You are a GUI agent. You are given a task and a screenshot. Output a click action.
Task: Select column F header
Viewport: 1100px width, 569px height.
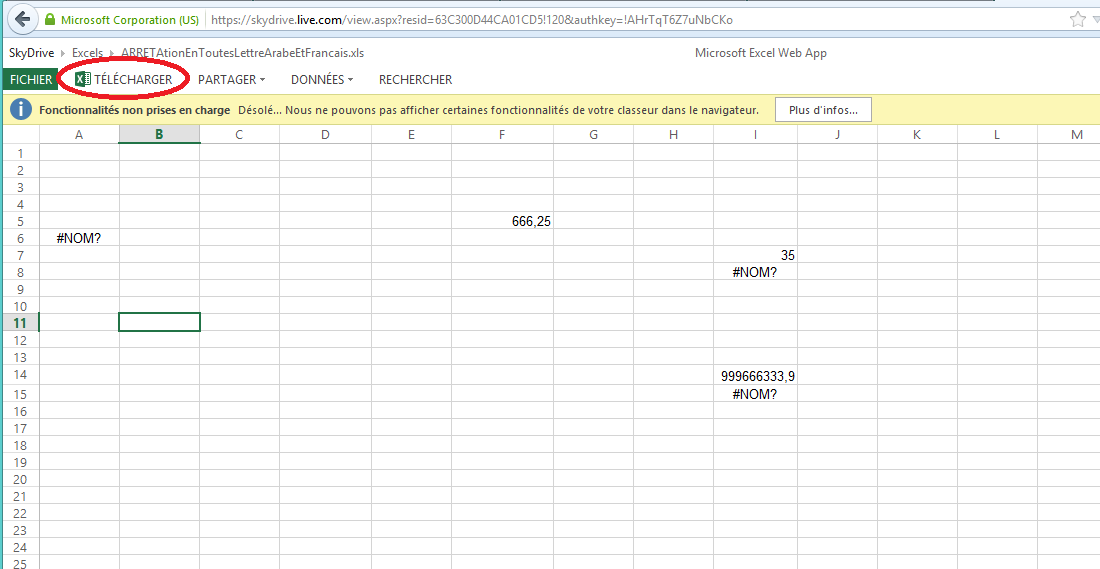coord(502,135)
